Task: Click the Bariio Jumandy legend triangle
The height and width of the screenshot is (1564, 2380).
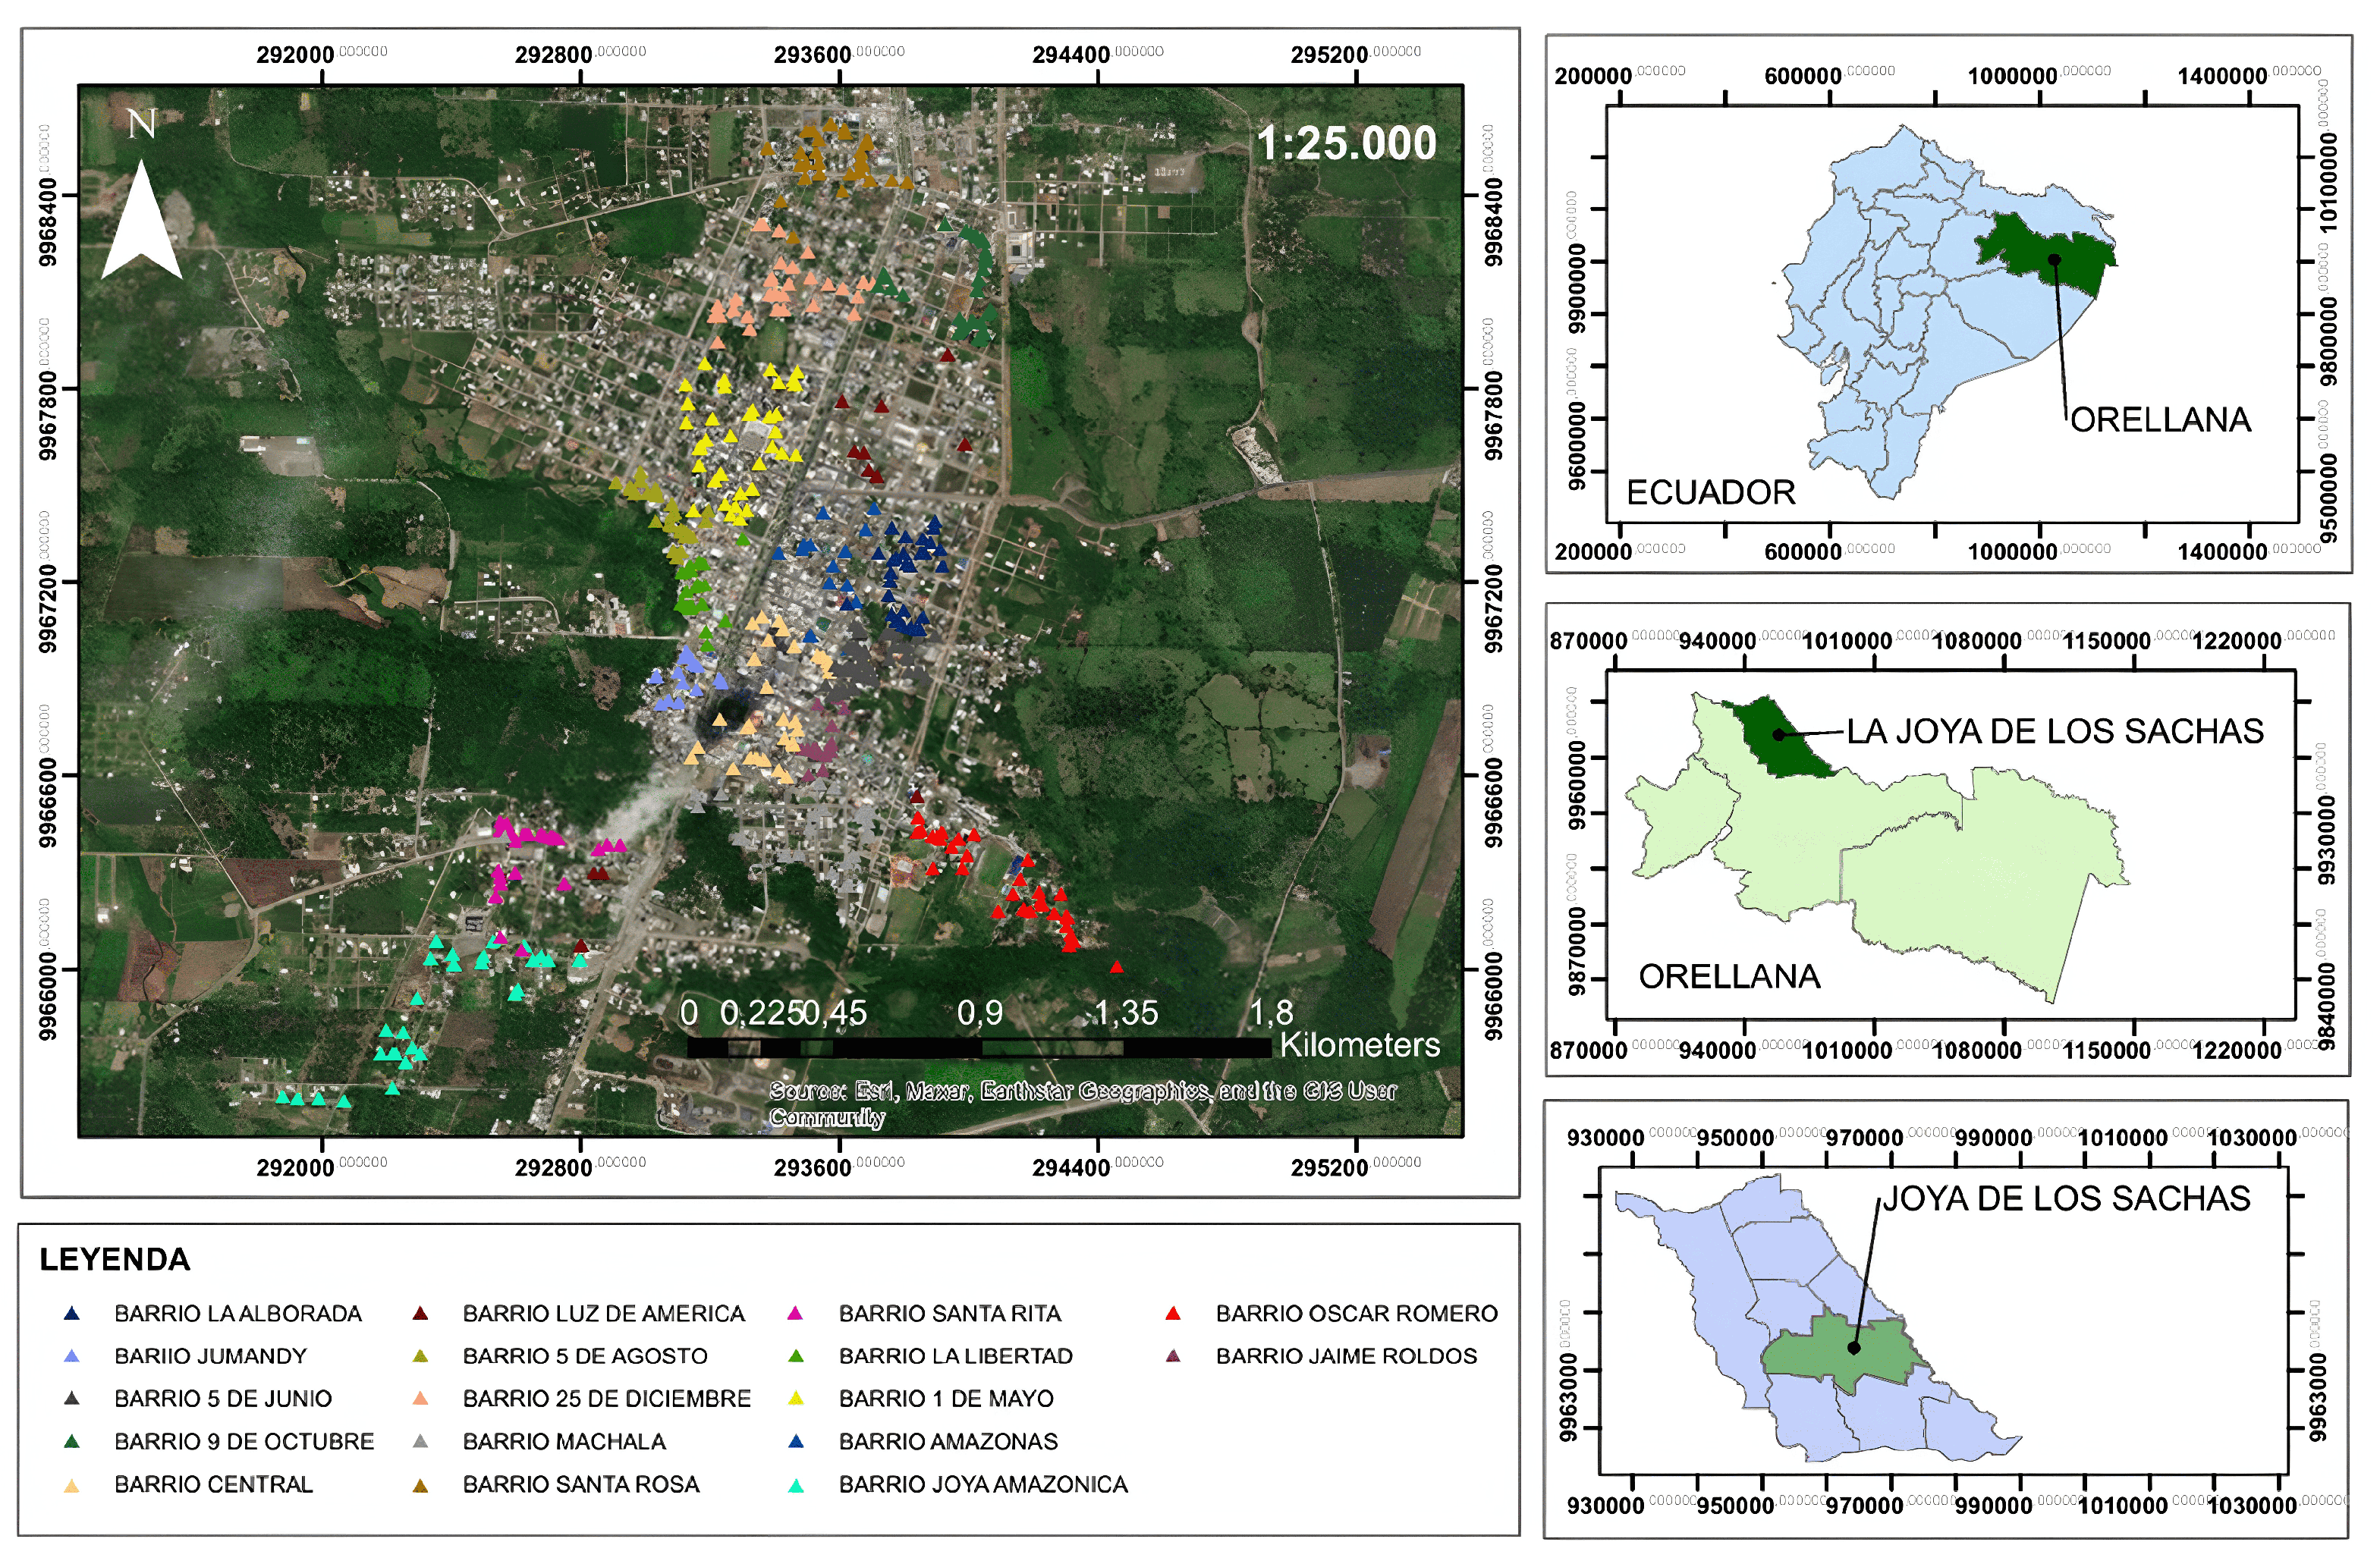Action: (71, 1357)
